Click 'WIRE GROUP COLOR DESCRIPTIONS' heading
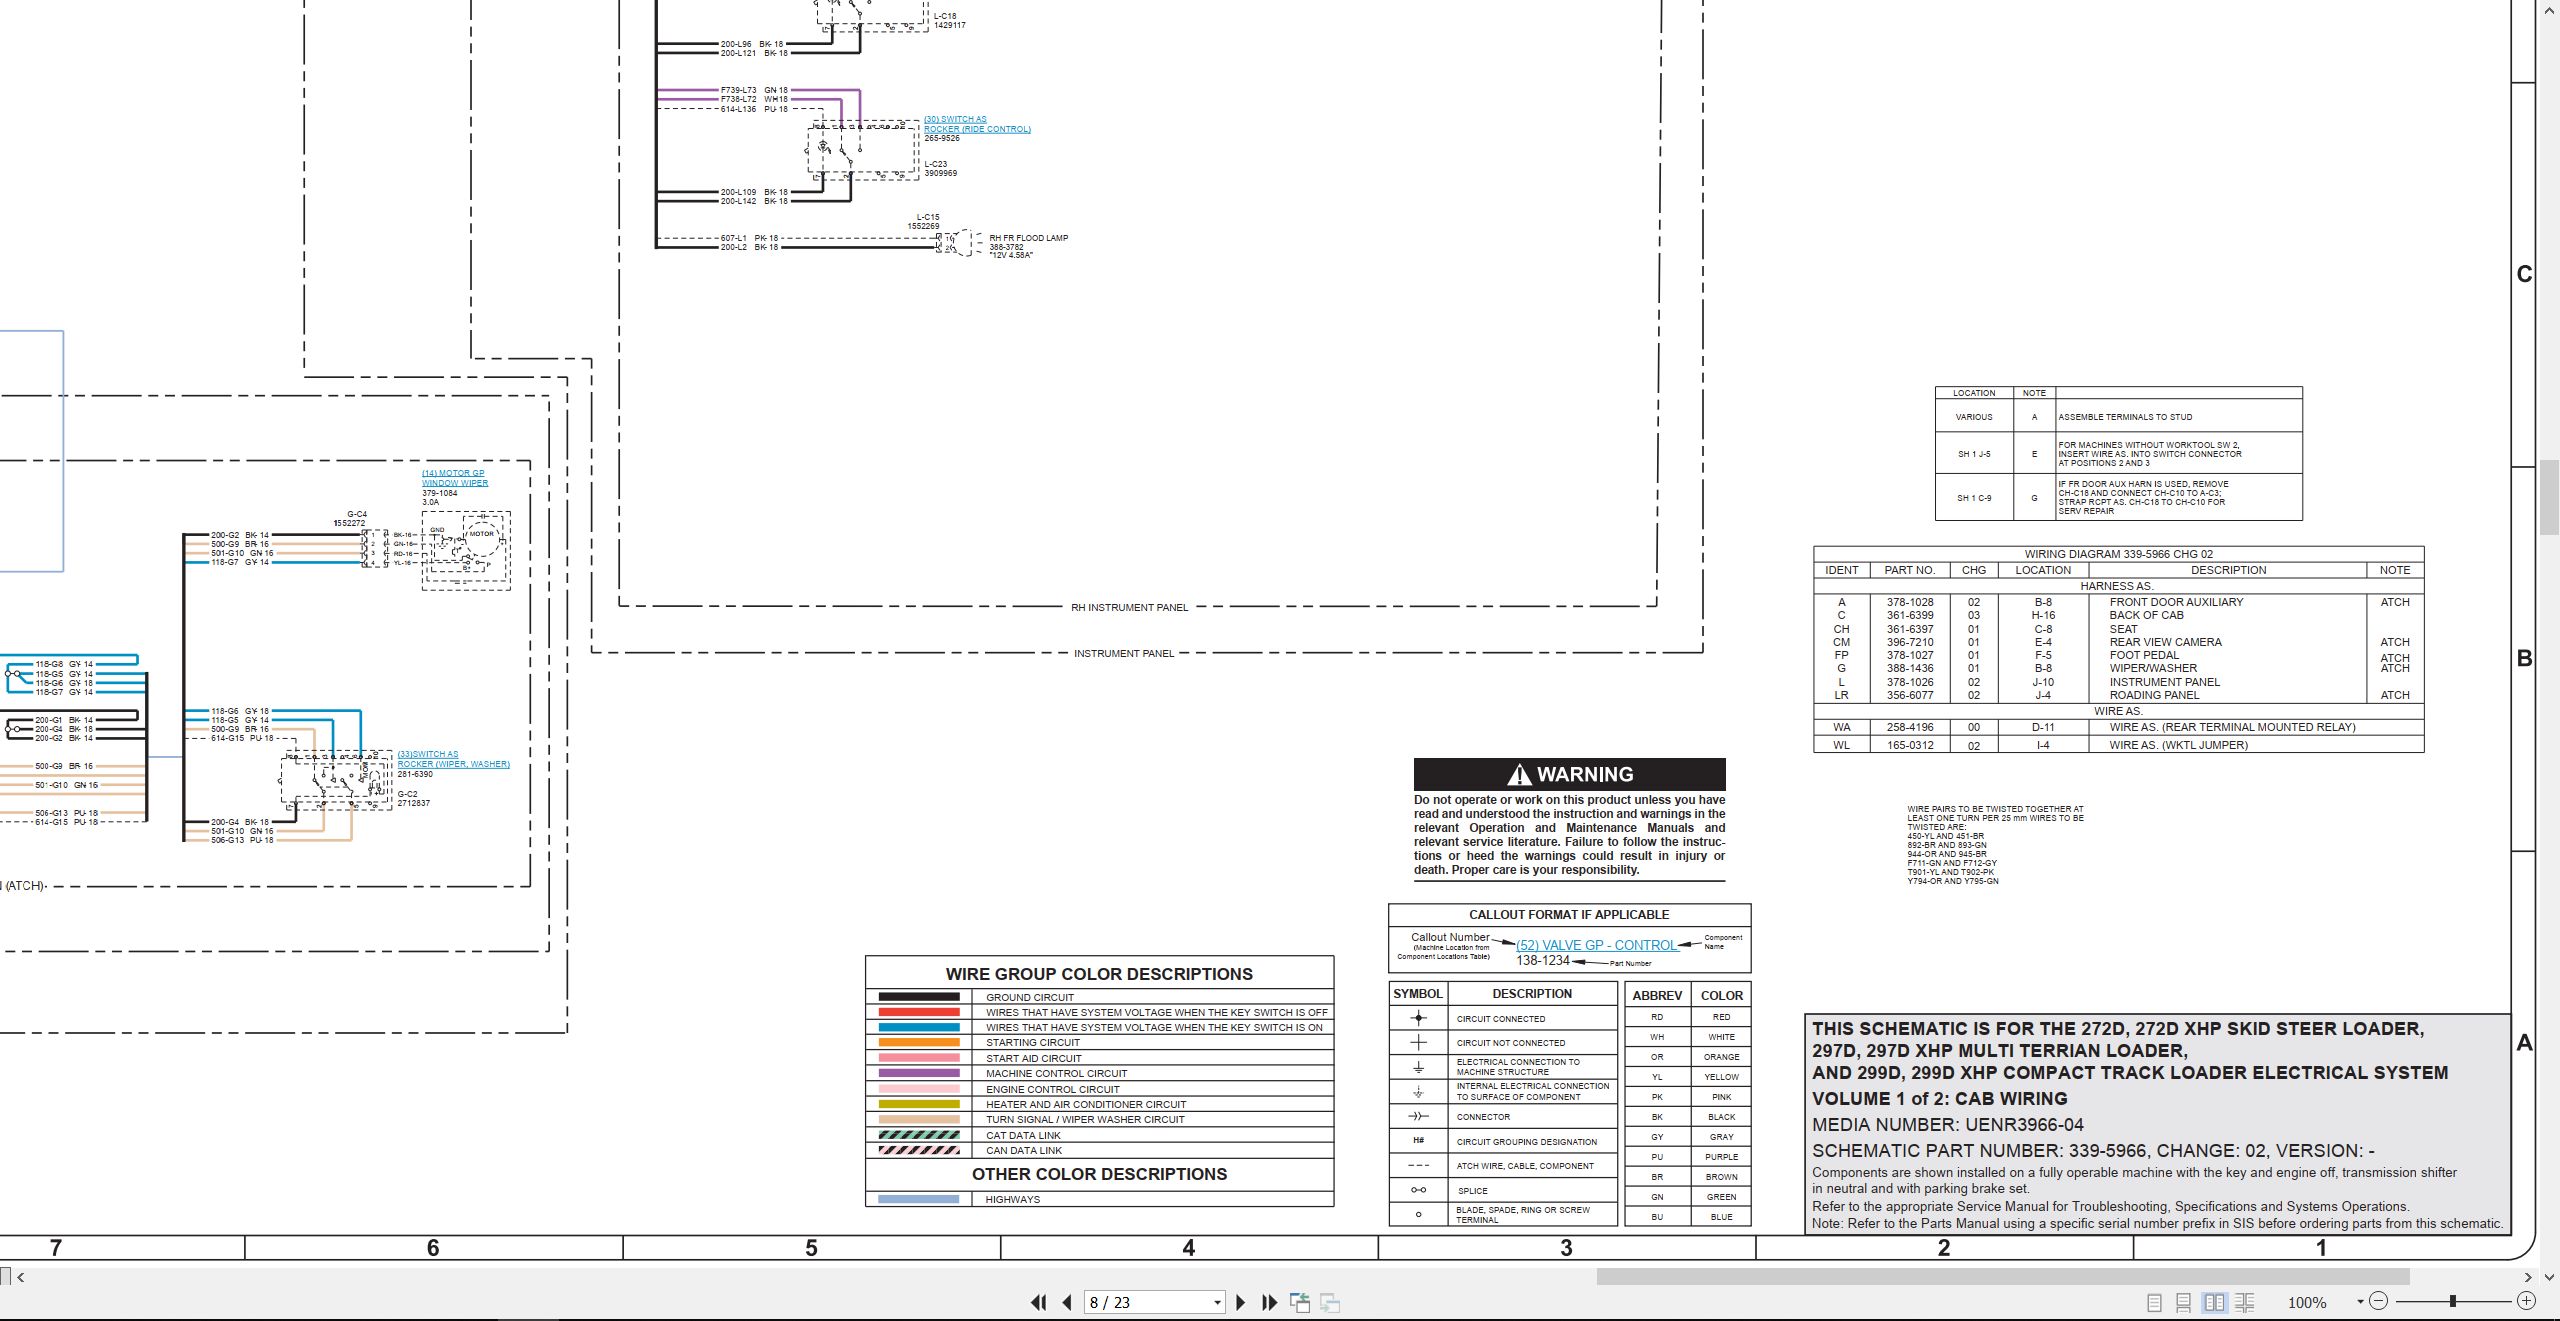Image resolution: width=2560 pixels, height=1321 pixels. 1099,974
